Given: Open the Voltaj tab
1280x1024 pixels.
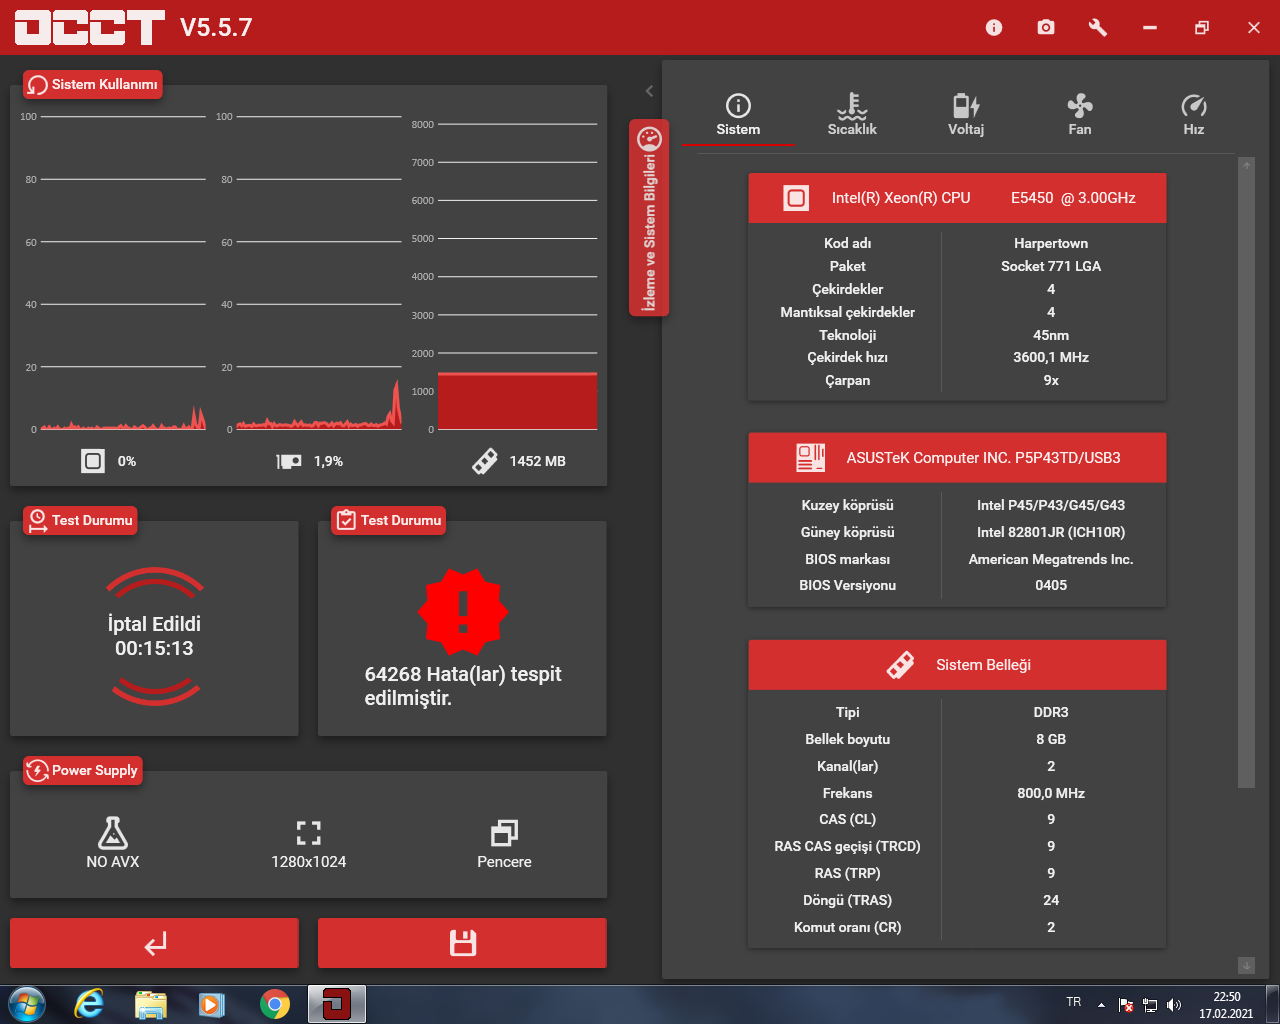Looking at the screenshot, I should (x=966, y=115).
